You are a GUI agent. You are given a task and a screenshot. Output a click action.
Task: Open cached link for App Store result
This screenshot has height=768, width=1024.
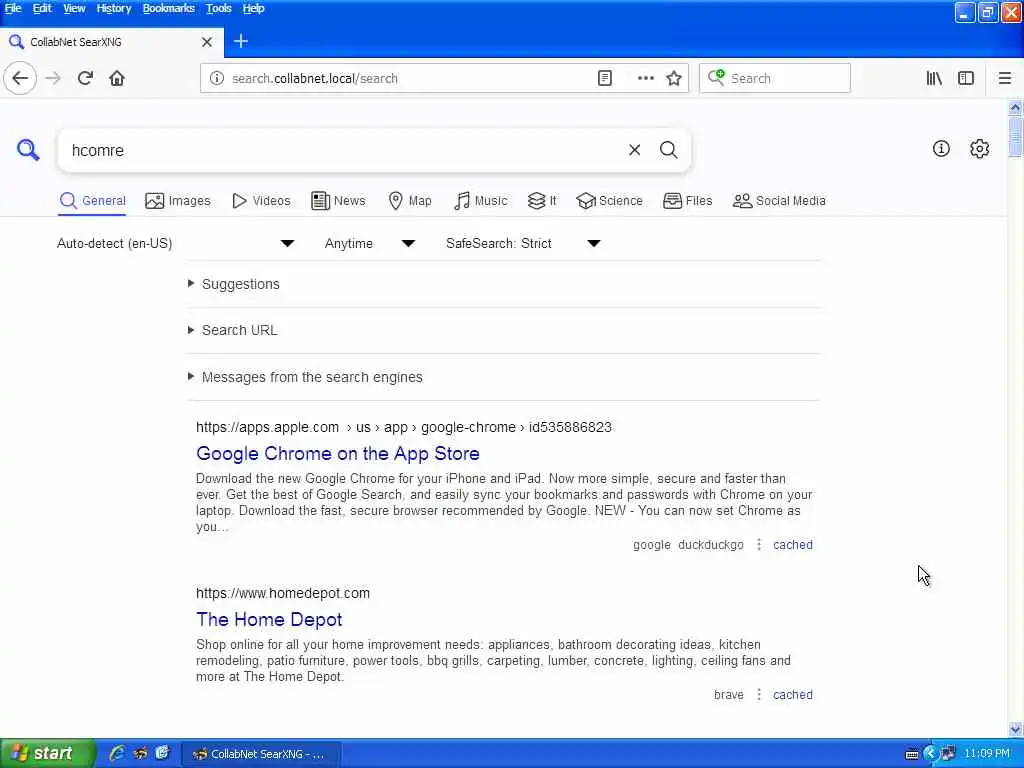tap(793, 545)
